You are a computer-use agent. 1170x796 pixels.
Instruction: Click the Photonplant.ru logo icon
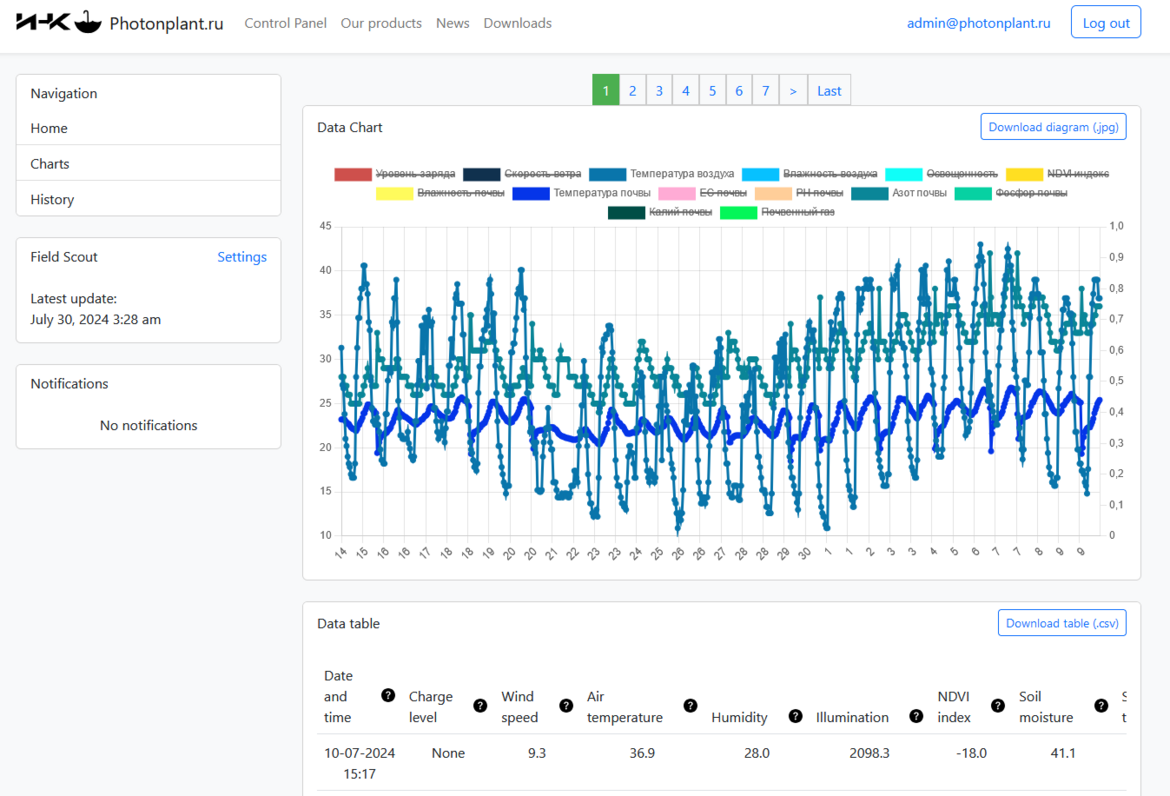(59, 22)
